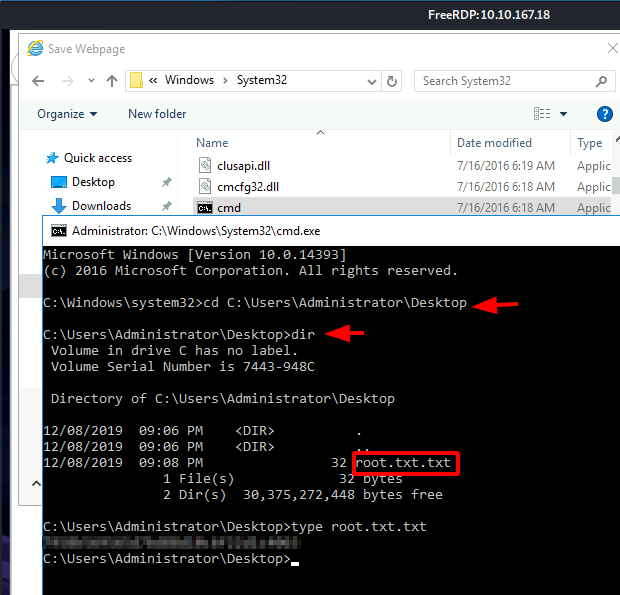The width and height of the screenshot is (620, 595).
Task: Go up one folder level arrow
Action: pyautogui.click(x=112, y=81)
